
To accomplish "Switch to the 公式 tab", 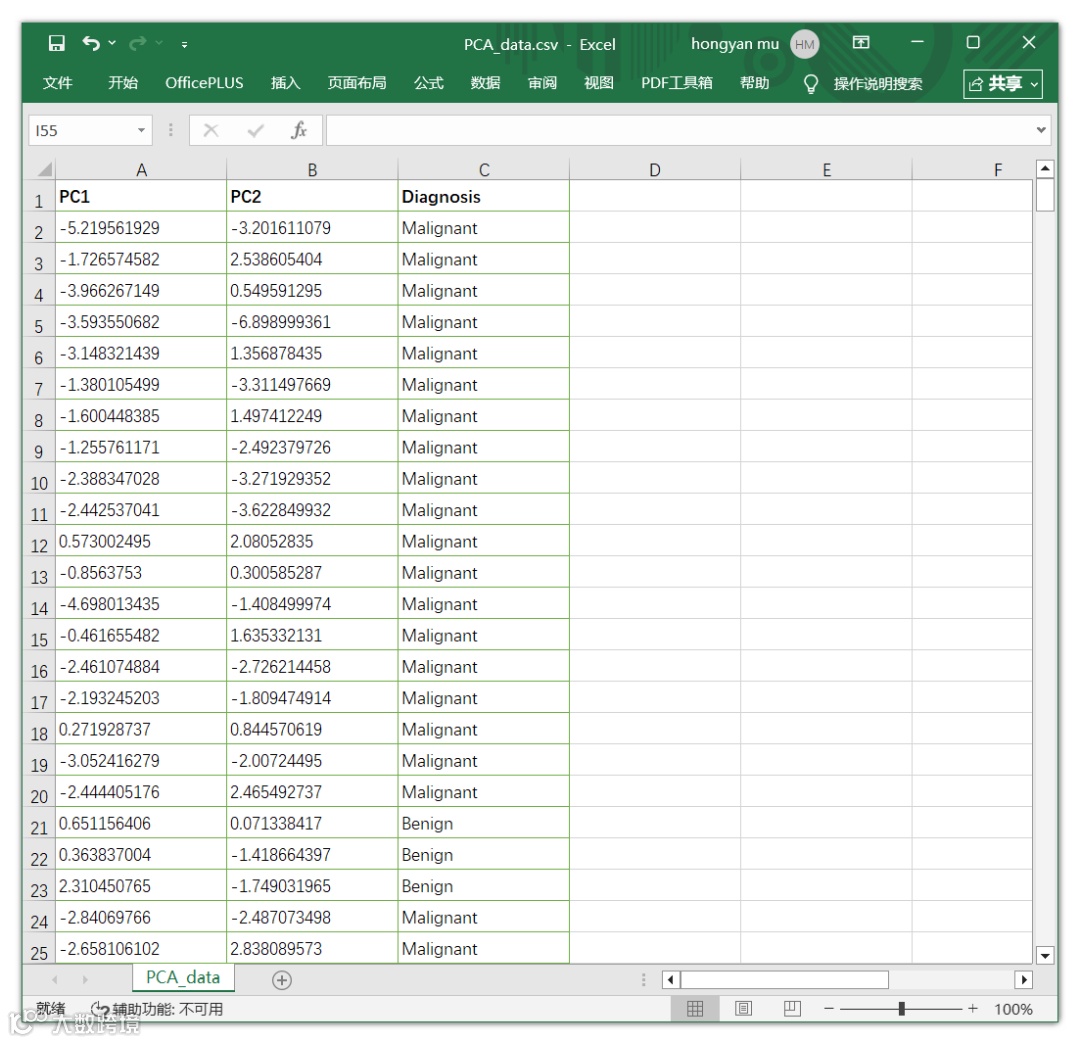I will point(428,83).
